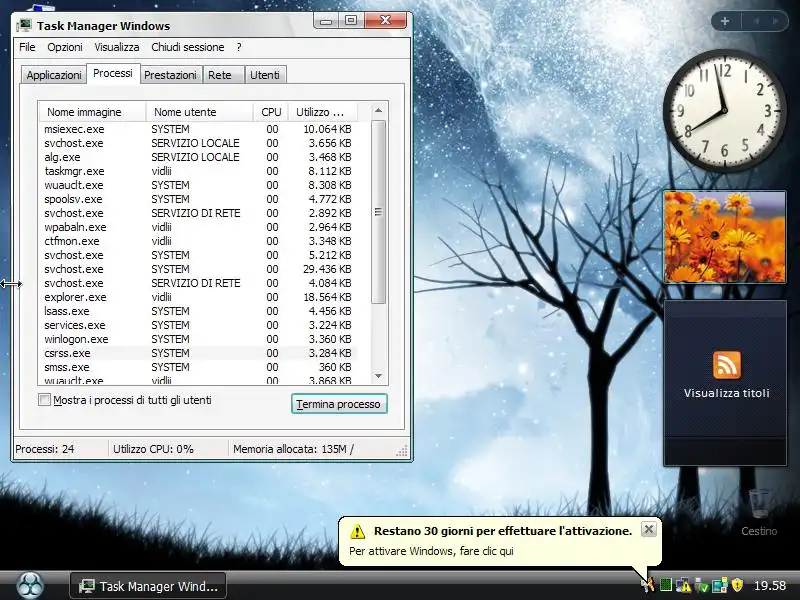Open the Chiudi sessione menu

188,47
